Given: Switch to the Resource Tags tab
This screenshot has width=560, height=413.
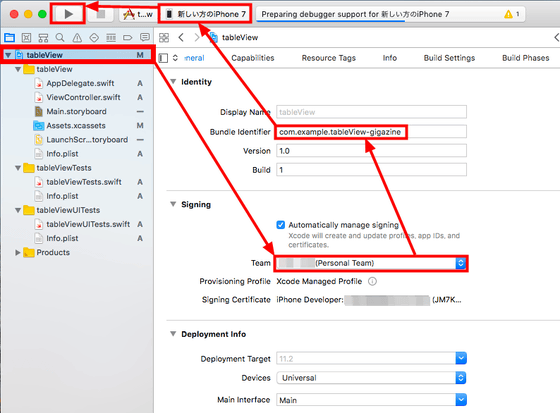Looking at the screenshot, I should coord(329,58).
